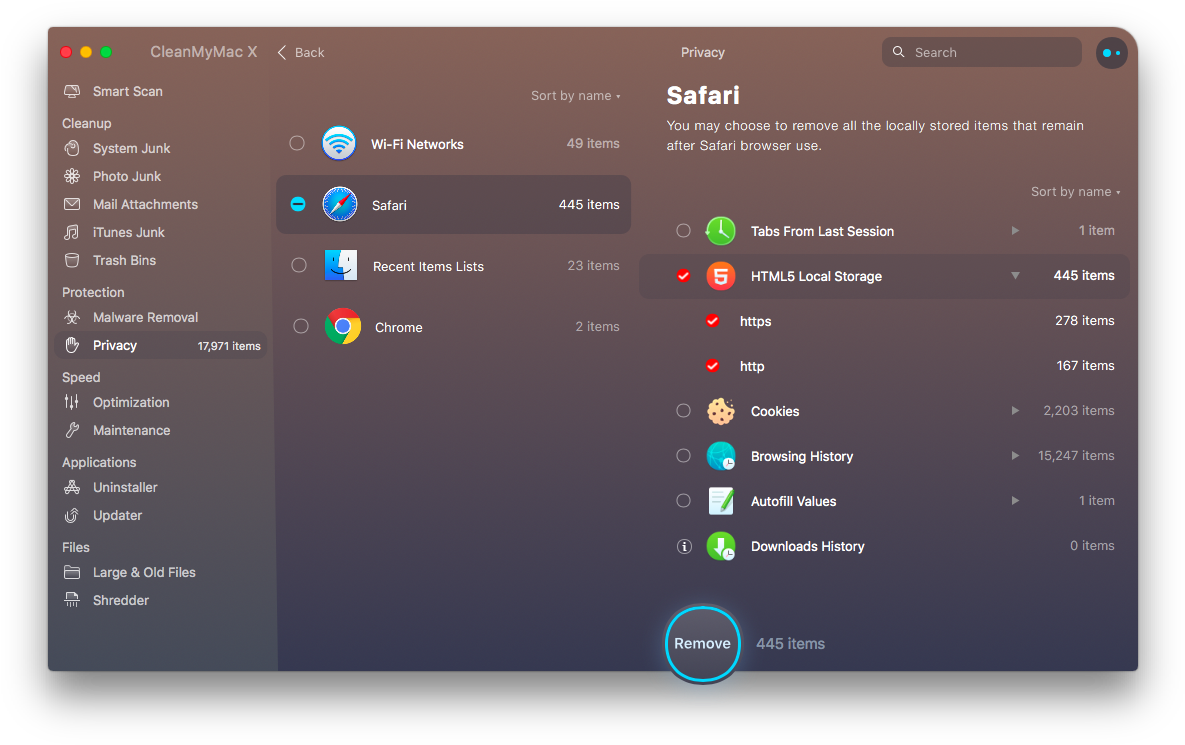
Task: Click the Chrome browser icon
Action: point(343,326)
